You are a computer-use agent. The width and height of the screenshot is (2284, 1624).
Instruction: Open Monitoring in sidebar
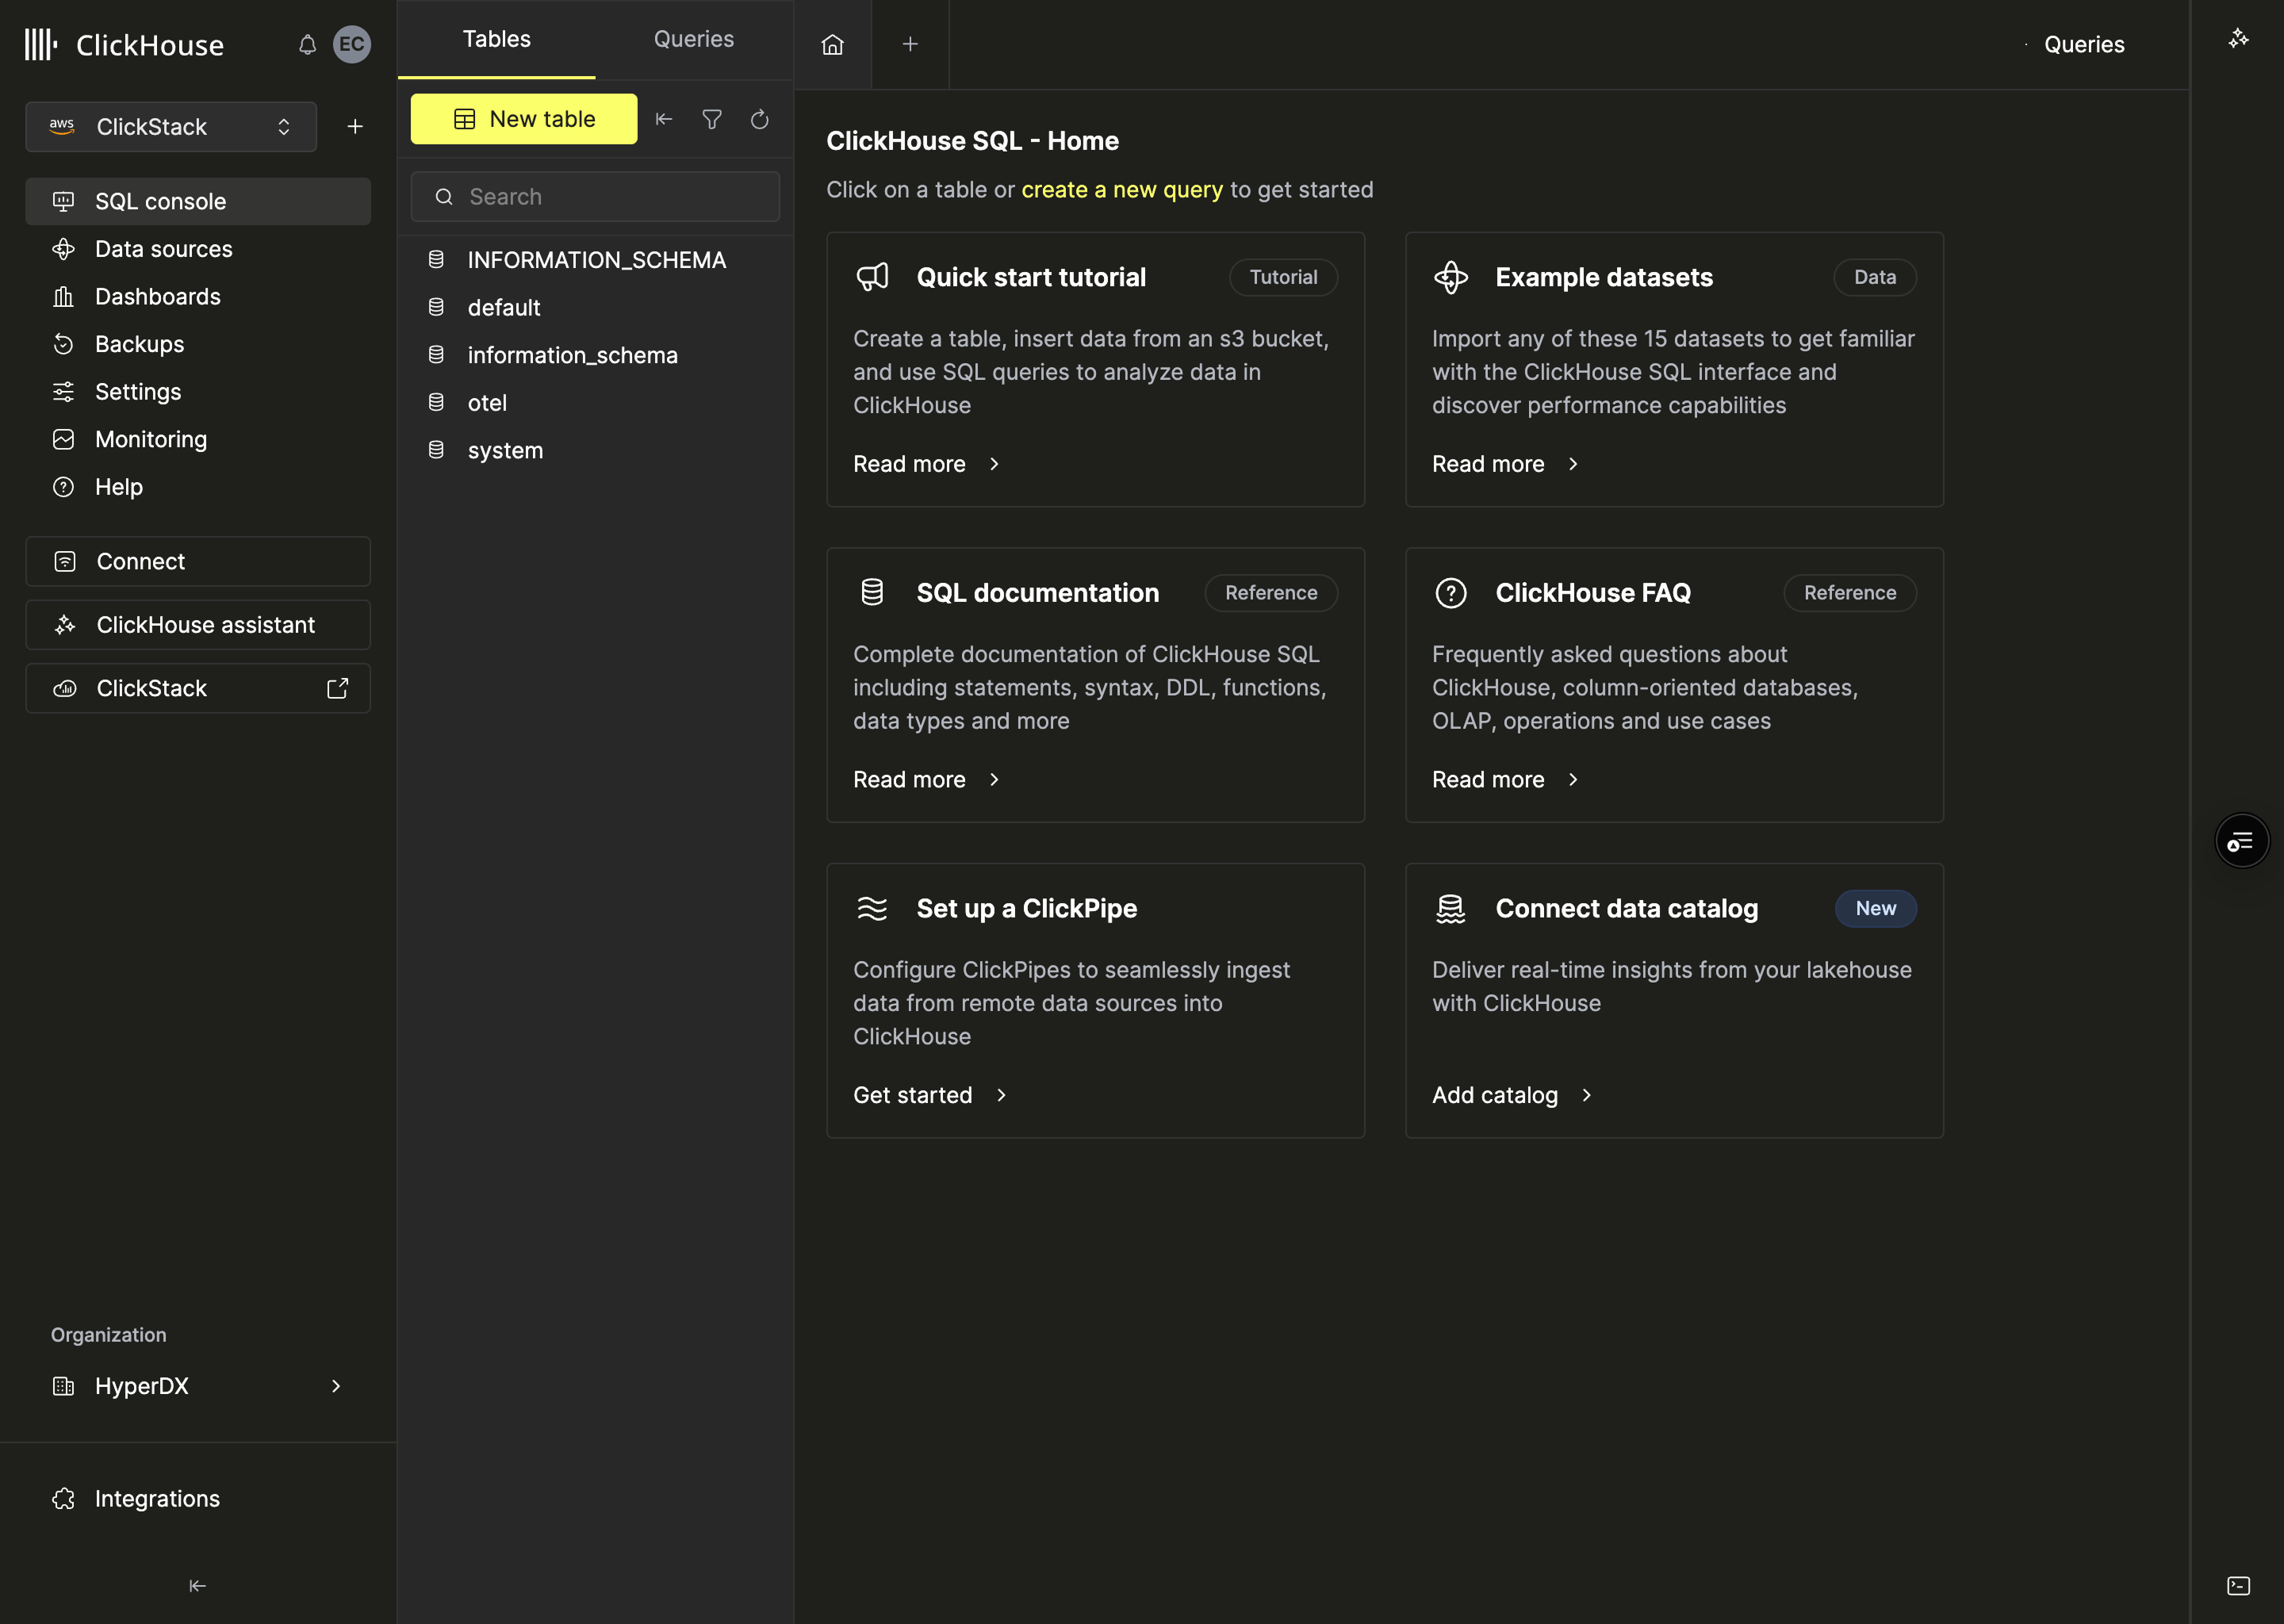pos(198,439)
